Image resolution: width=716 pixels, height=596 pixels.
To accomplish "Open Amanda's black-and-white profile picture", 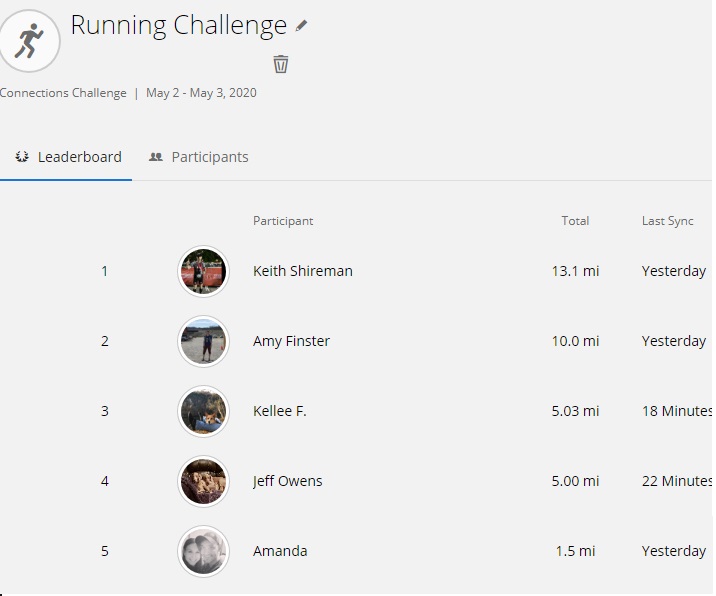I will pos(203,551).
